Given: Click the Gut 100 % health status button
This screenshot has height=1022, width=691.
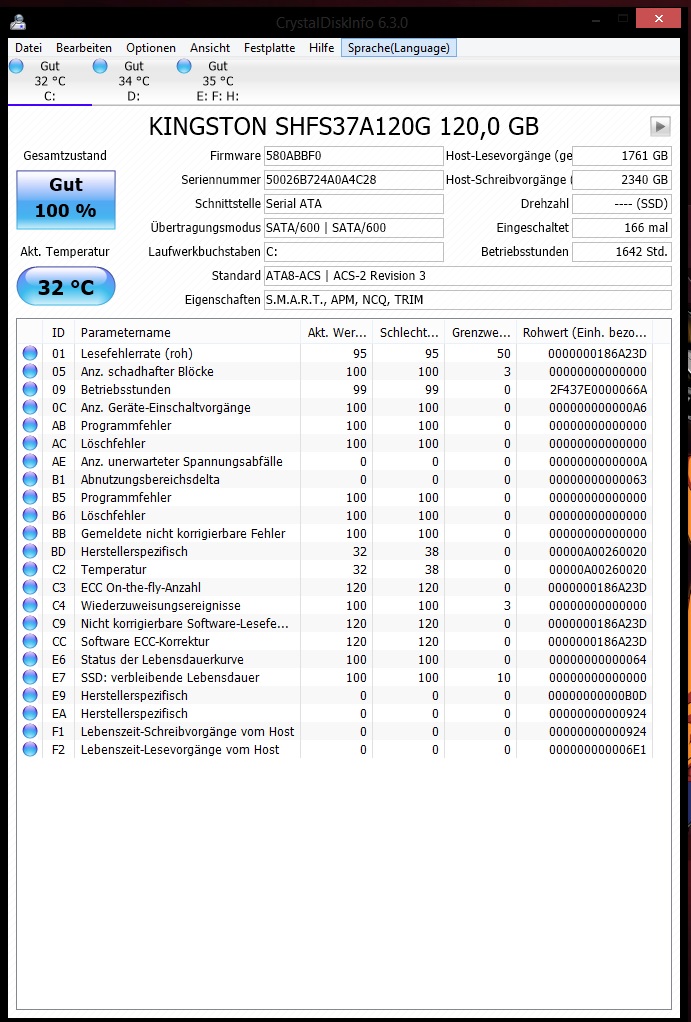Looking at the screenshot, I should [x=66, y=199].
